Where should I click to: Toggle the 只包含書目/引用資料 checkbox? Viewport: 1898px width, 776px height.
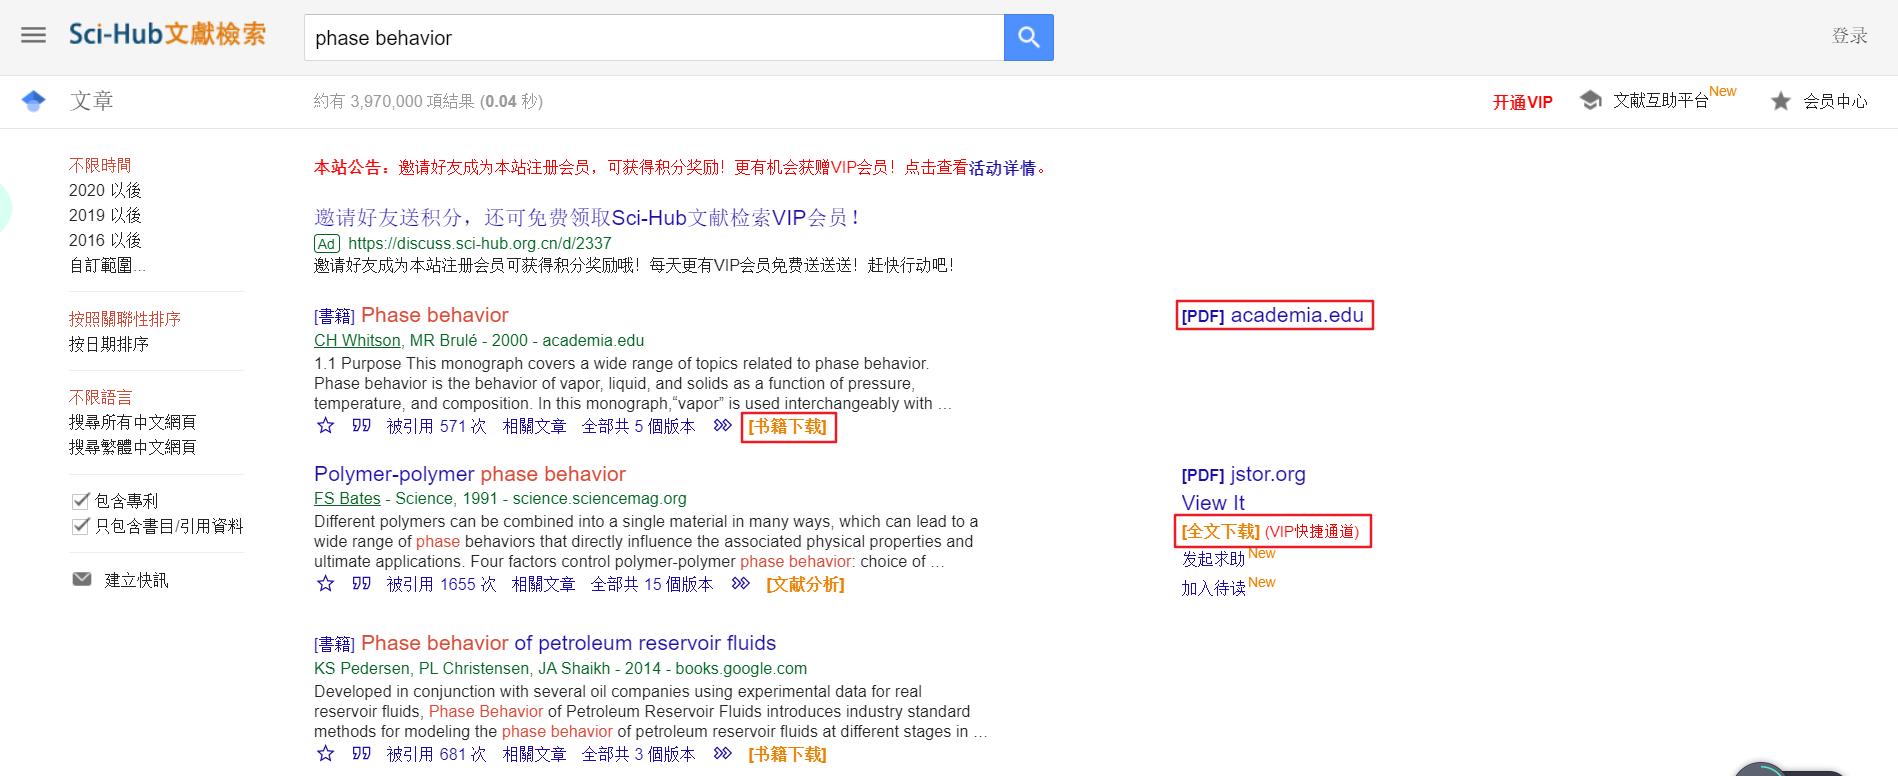pyautogui.click(x=81, y=526)
